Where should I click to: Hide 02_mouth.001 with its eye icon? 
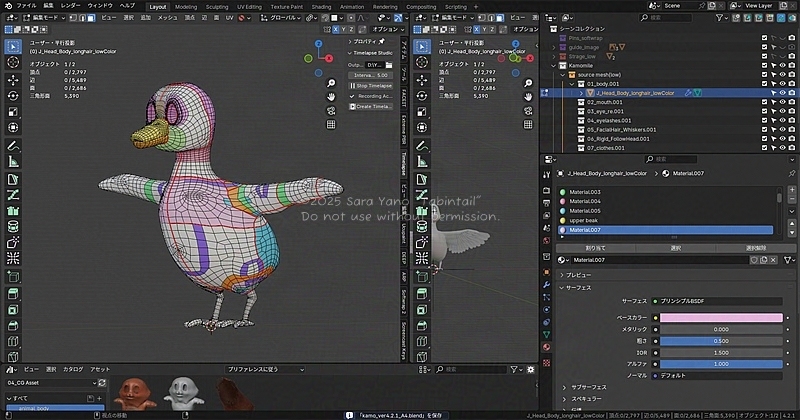click(x=783, y=102)
